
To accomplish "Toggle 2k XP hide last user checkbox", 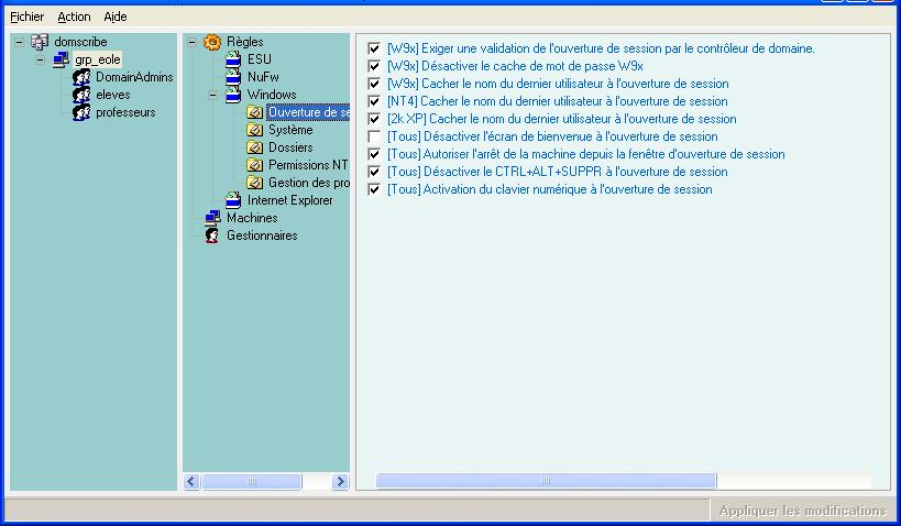I will [374, 119].
